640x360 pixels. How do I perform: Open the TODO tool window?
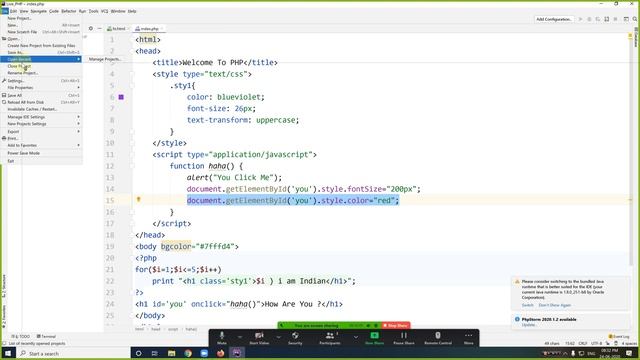click(x=20, y=336)
